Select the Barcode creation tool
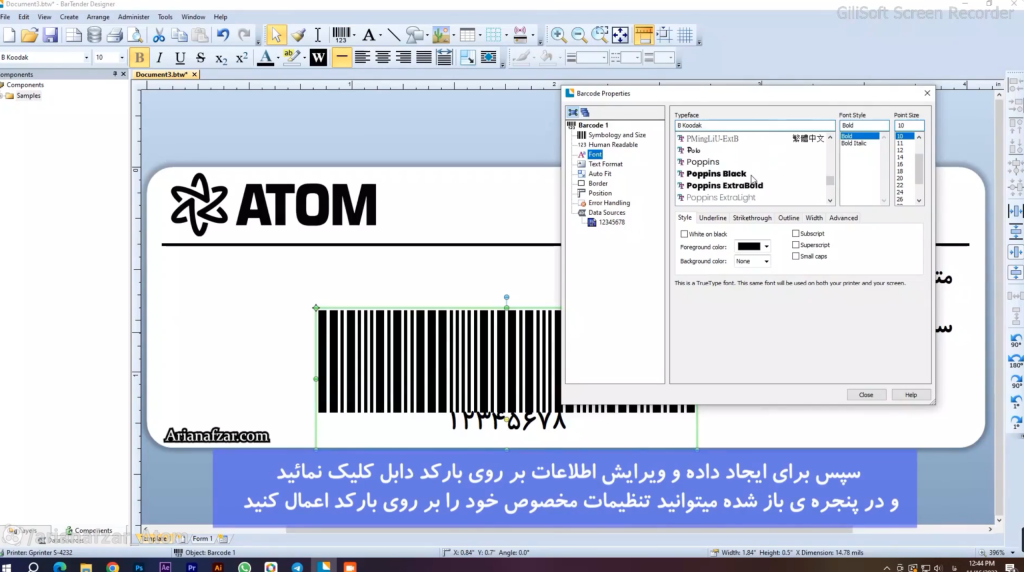1024x572 pixels. point(341,35)
